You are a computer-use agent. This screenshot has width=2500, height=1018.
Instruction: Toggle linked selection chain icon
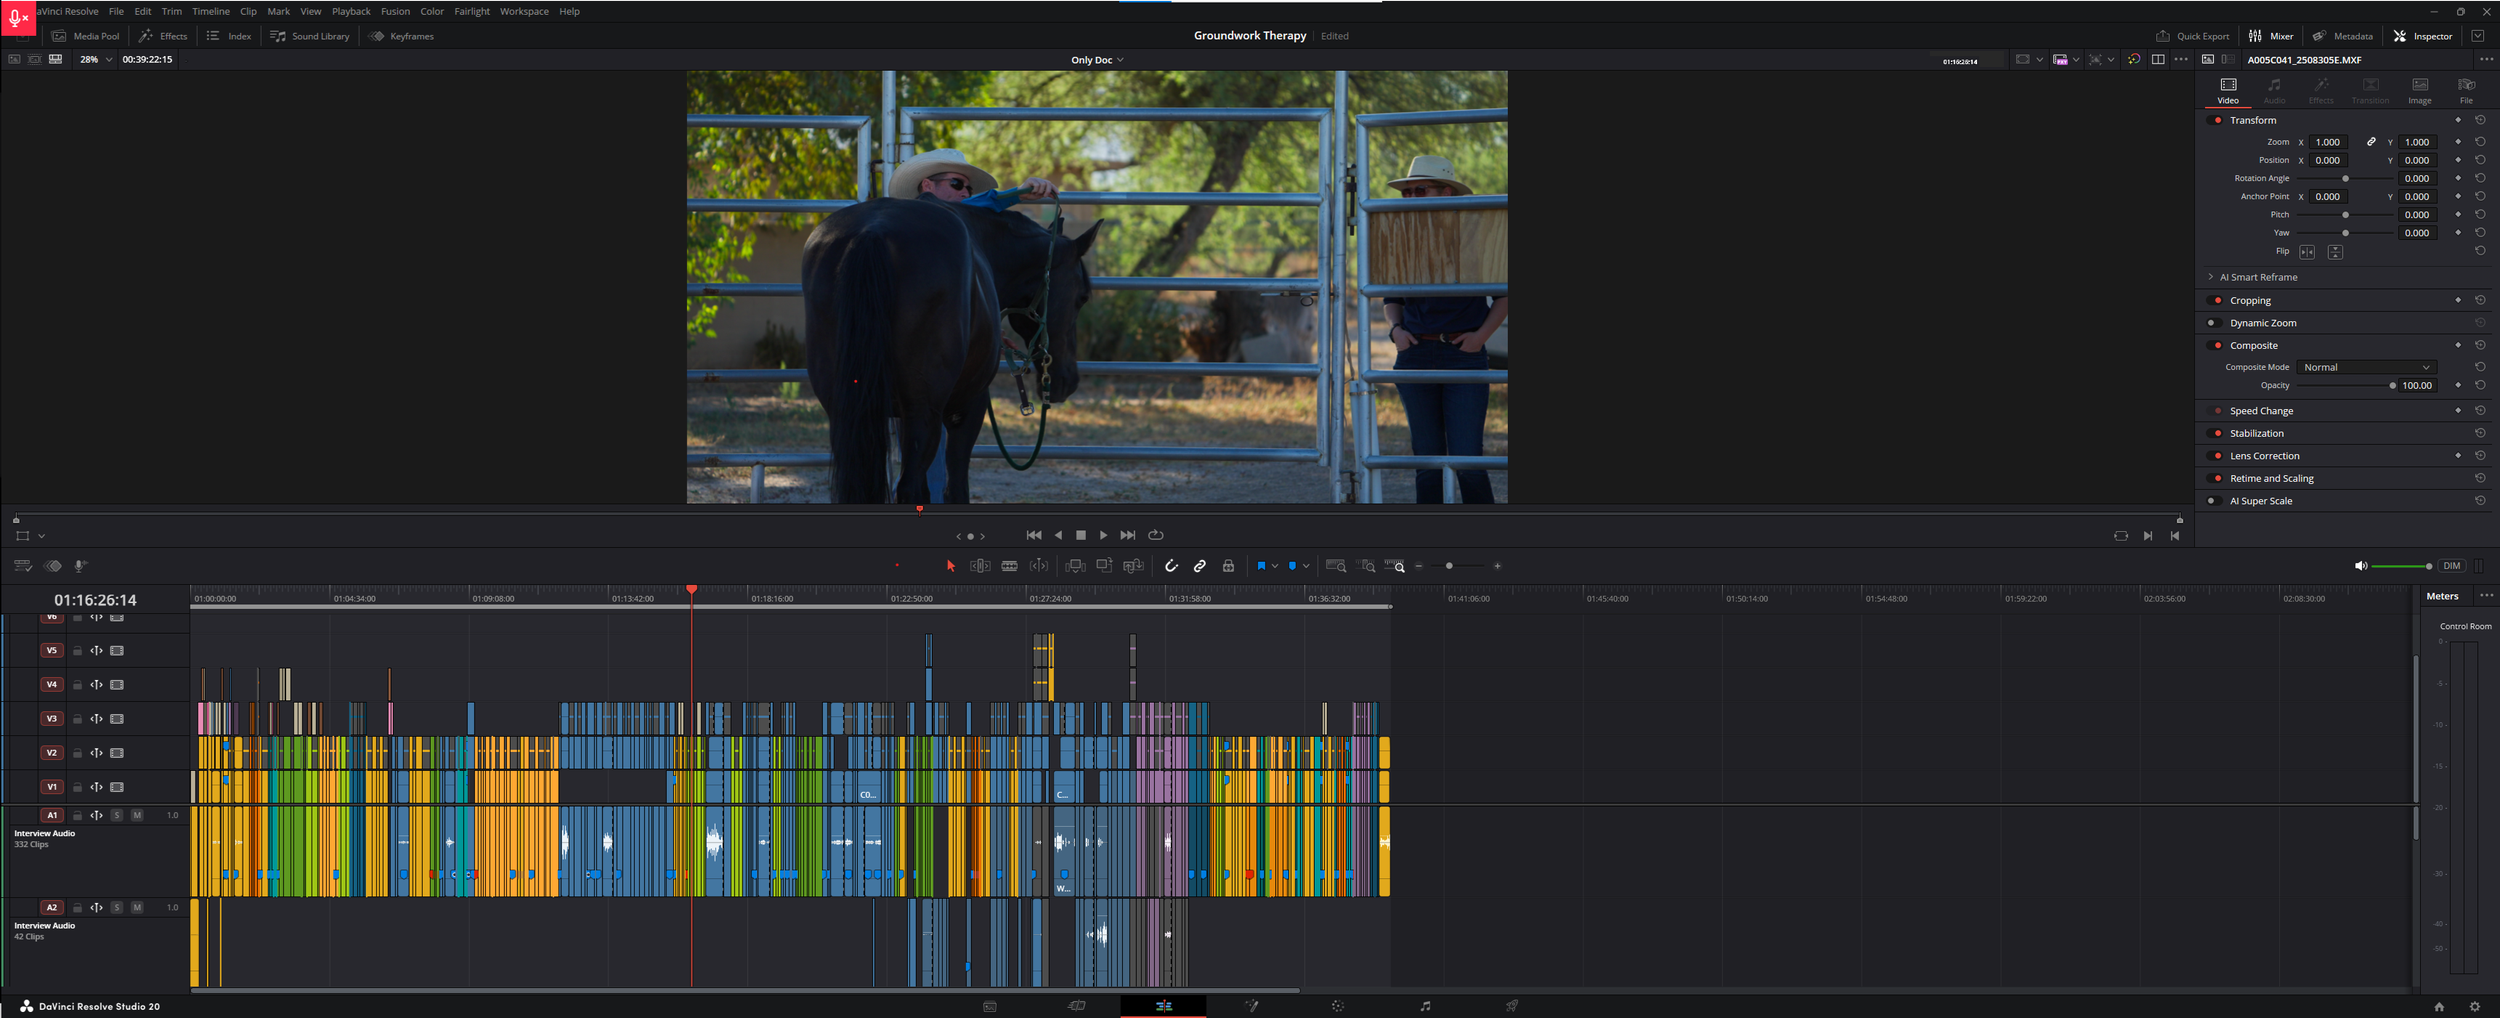(x=1200, y=566)
